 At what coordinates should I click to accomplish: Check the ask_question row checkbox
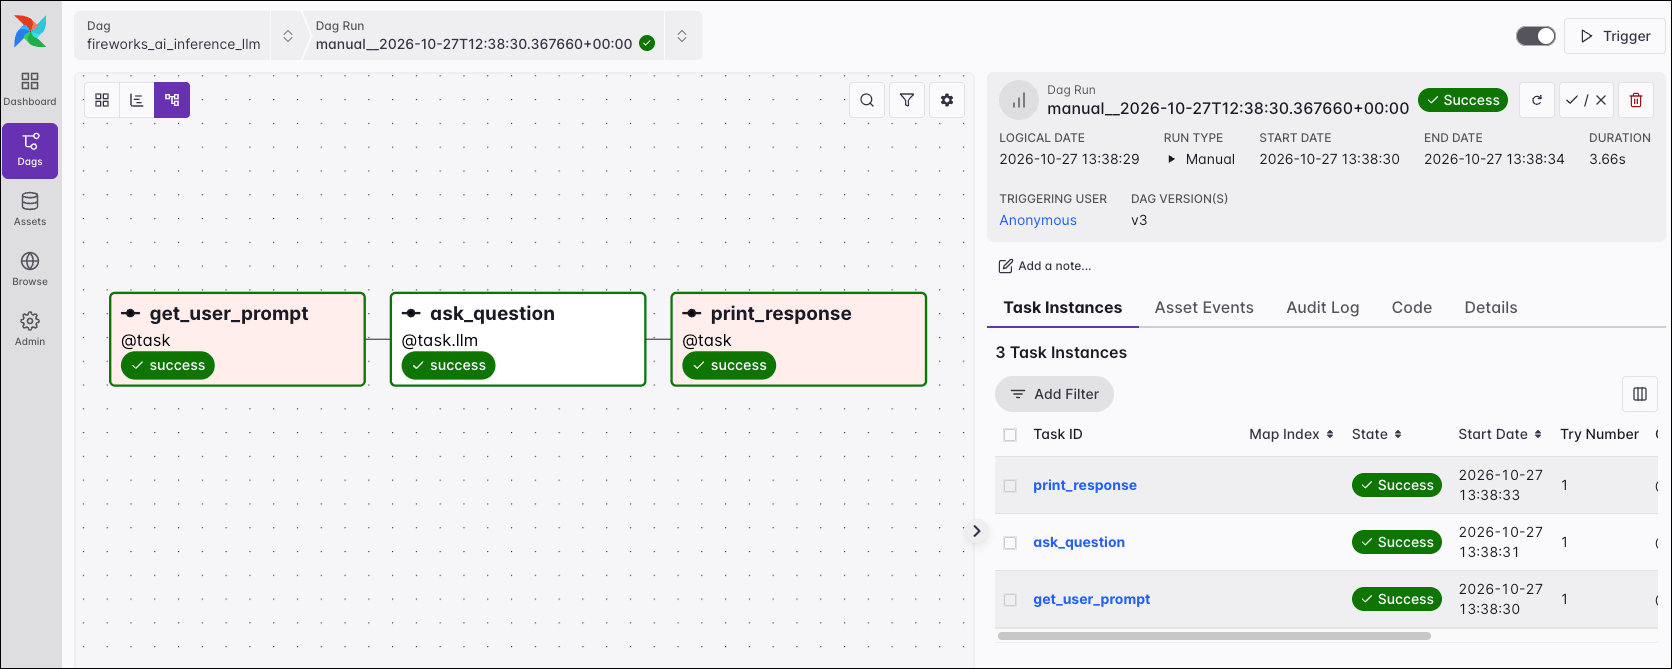pos(1010,543)
